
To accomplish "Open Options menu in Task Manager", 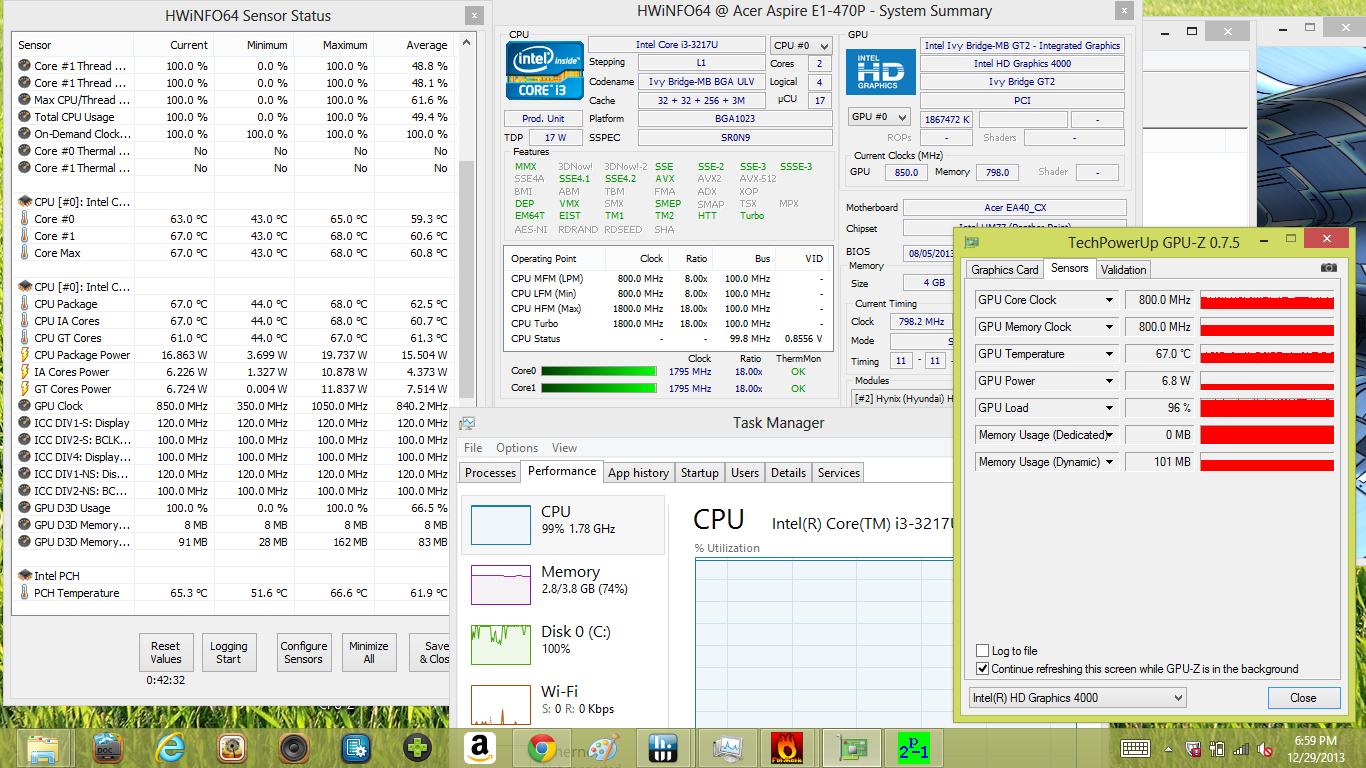I will point(517,448).
